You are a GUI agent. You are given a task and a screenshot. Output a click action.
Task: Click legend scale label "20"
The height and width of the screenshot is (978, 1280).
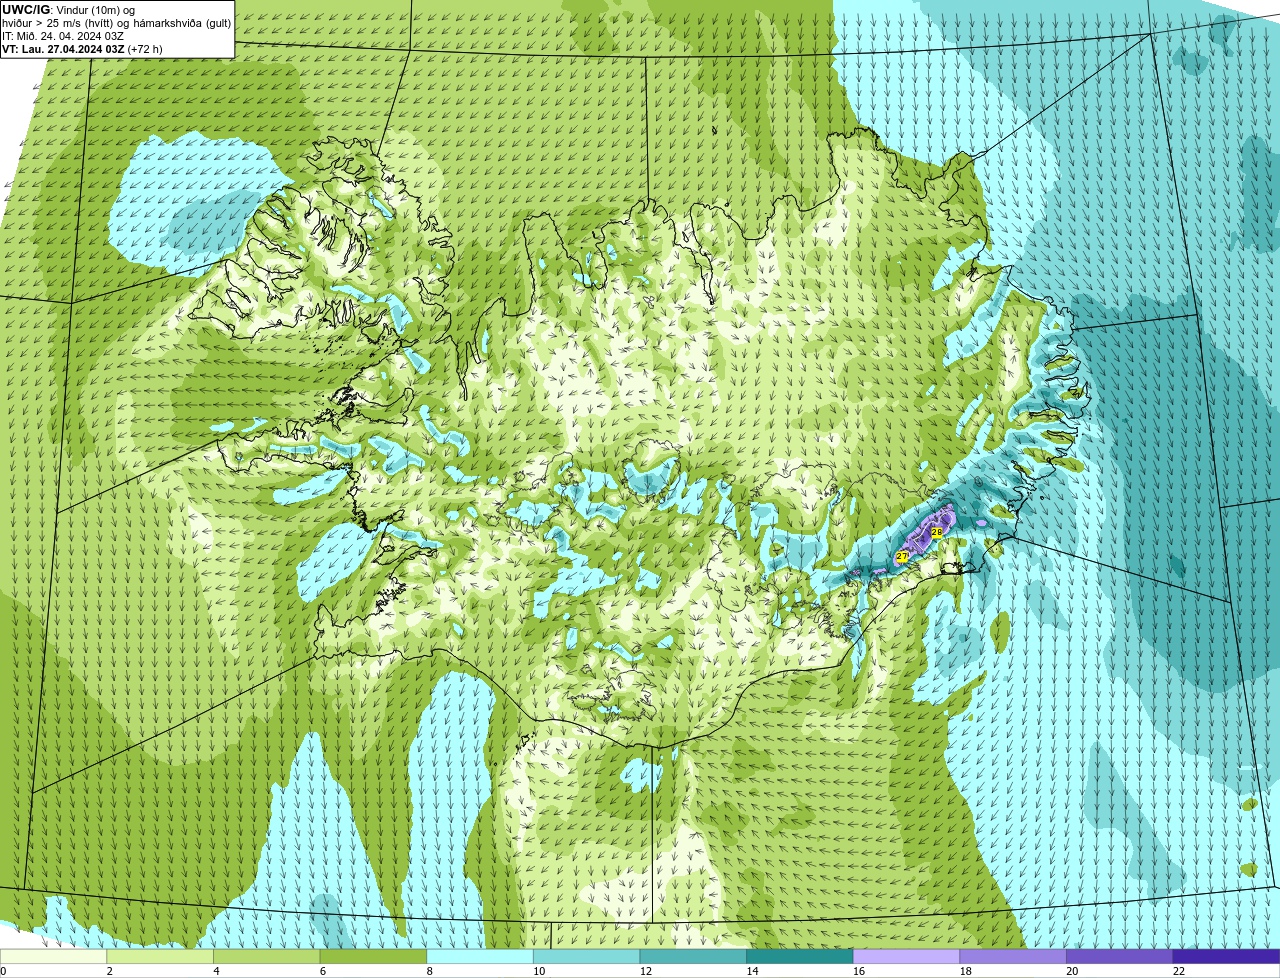coord(1073,971)
